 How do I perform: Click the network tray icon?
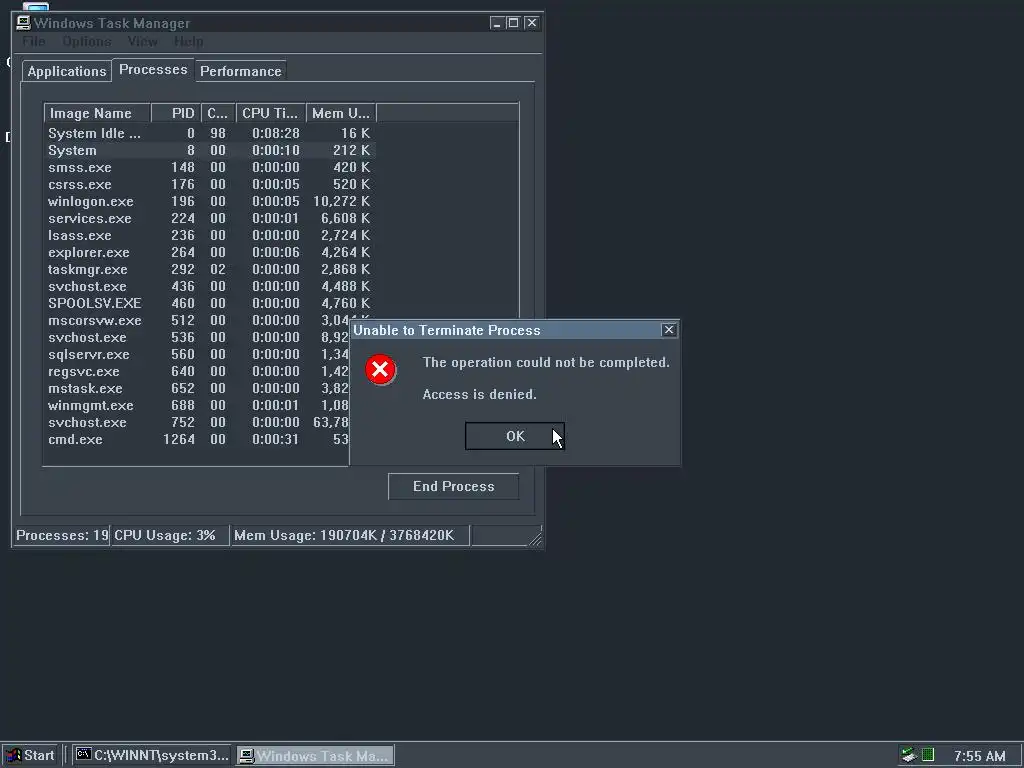tap(909, 756)
